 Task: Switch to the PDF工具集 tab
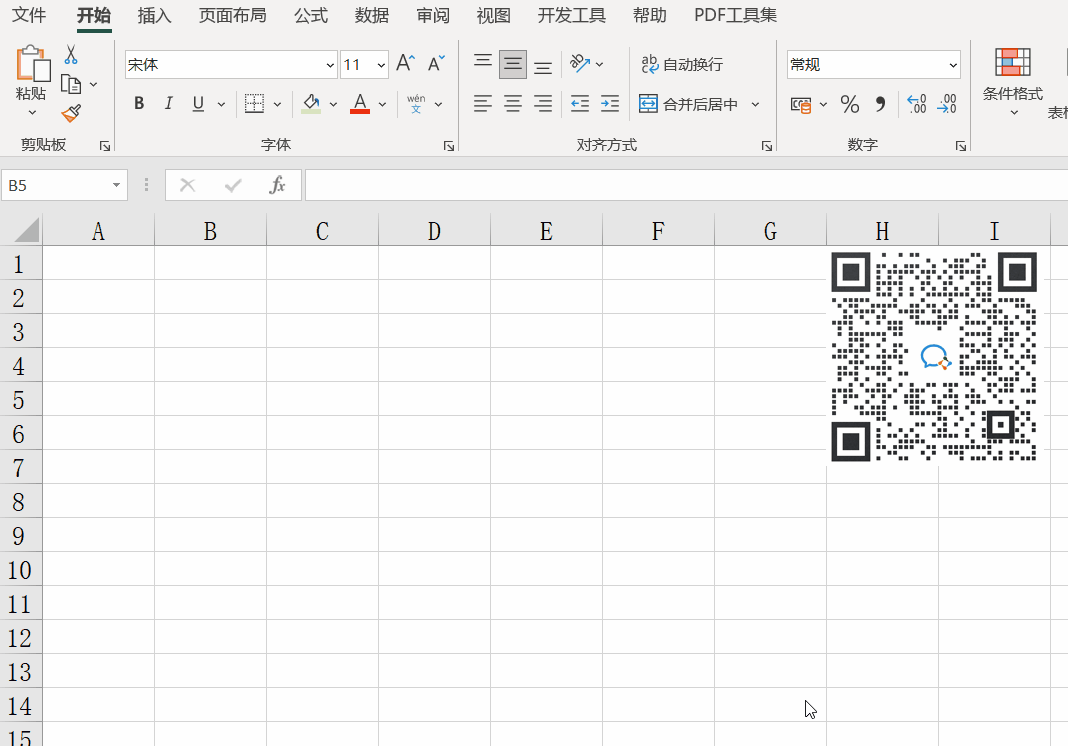[735, 15]
